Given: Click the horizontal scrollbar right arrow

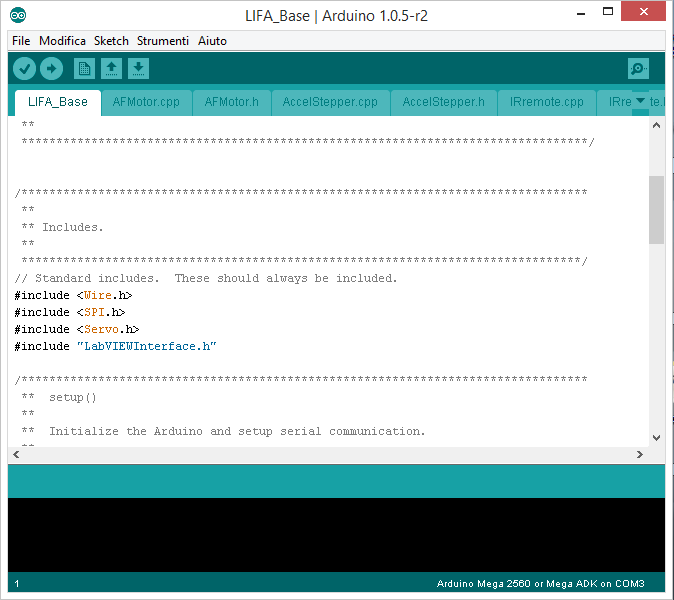Looking at the screenshot, I should click(x=640, y=454).
